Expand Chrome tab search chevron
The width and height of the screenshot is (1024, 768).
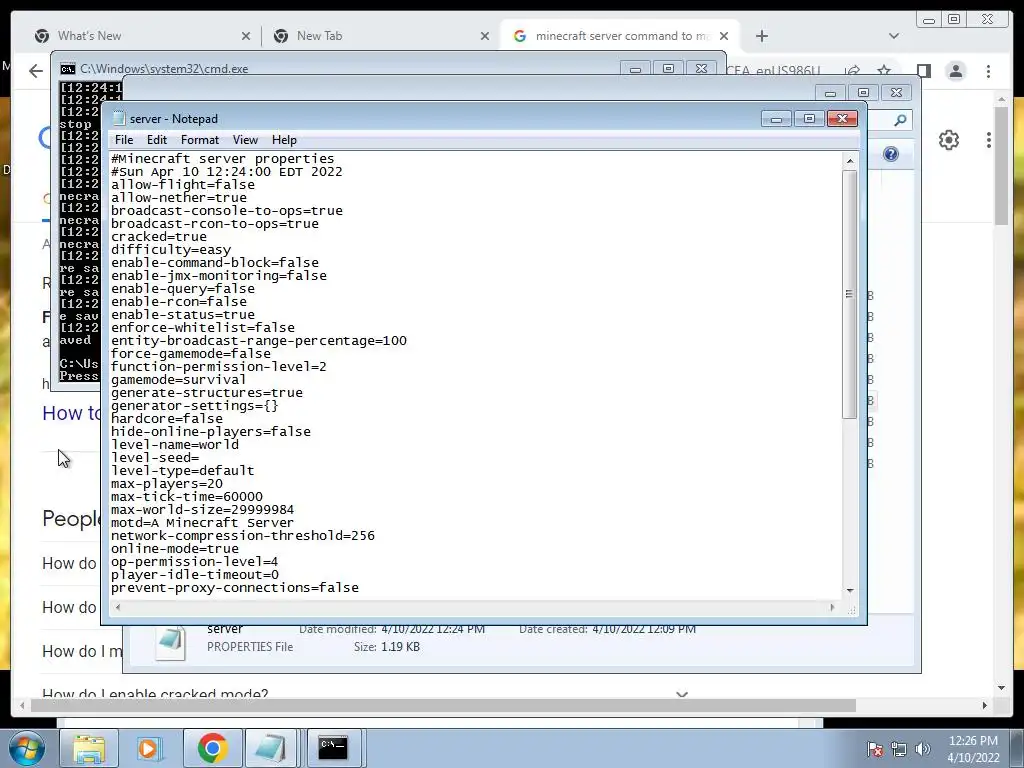pos(893,36)
